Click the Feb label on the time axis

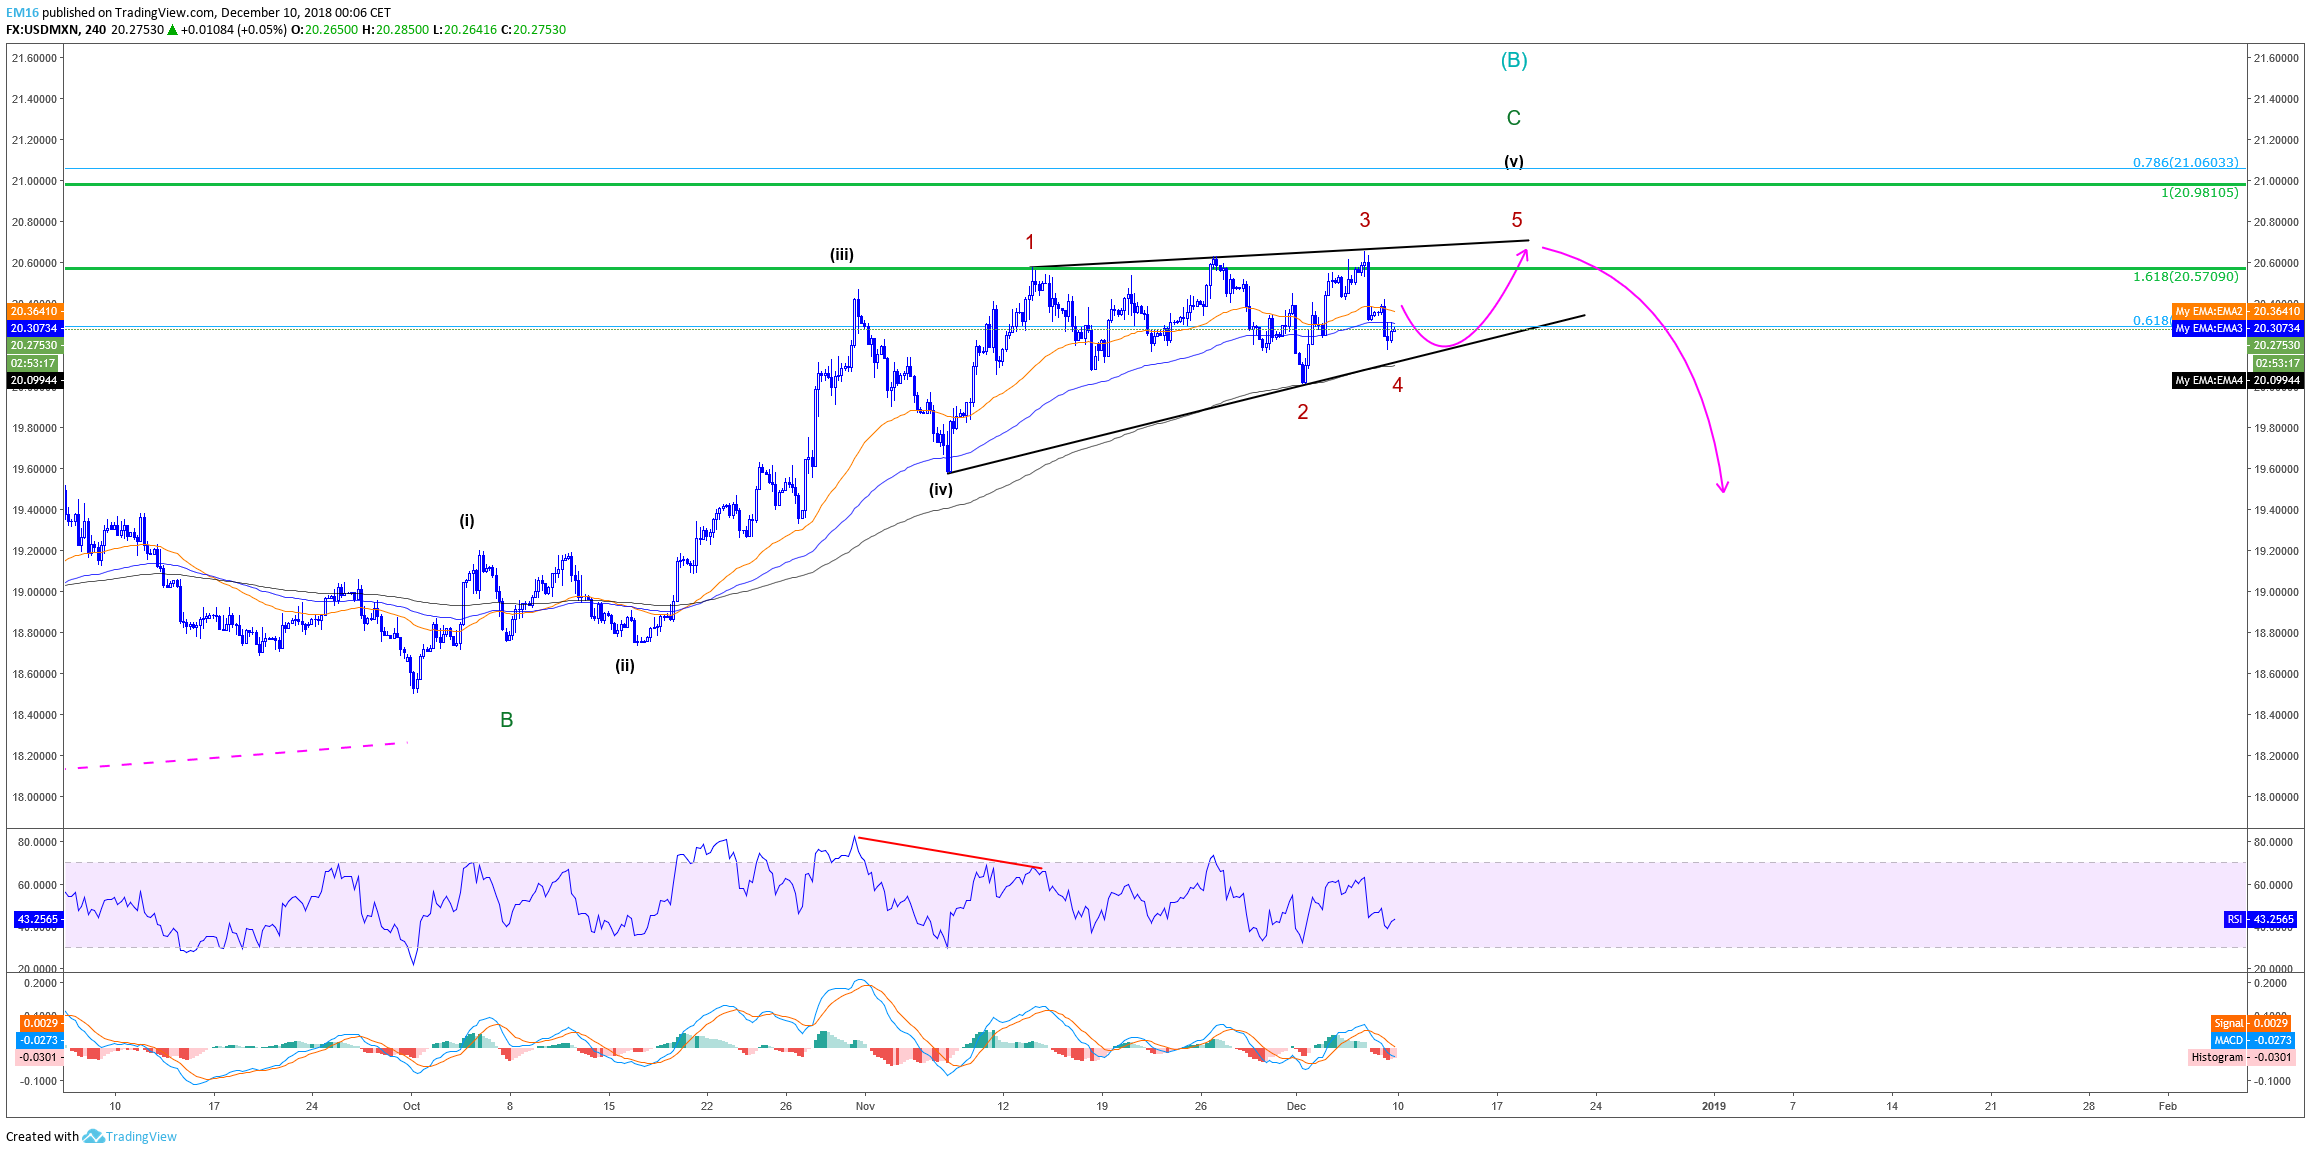click(2168, 1106)
